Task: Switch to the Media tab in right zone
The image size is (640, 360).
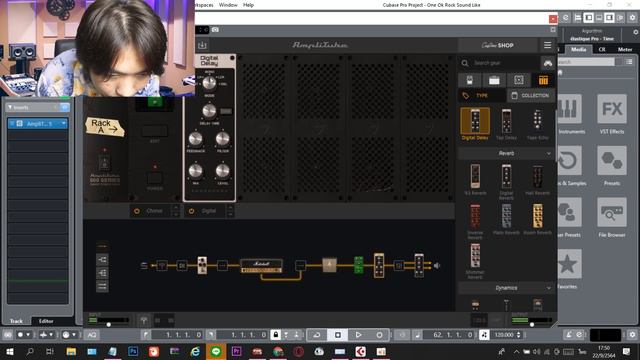Action: point(578,49)
